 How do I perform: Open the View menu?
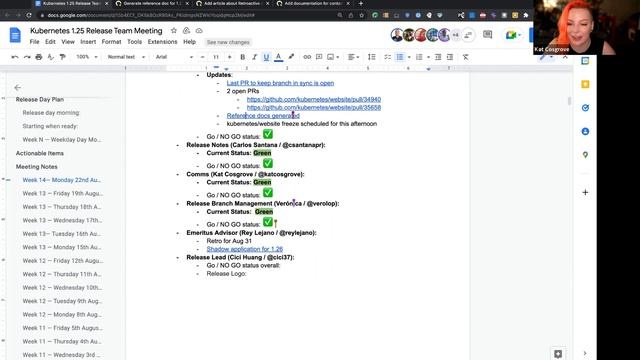[68, 42]
